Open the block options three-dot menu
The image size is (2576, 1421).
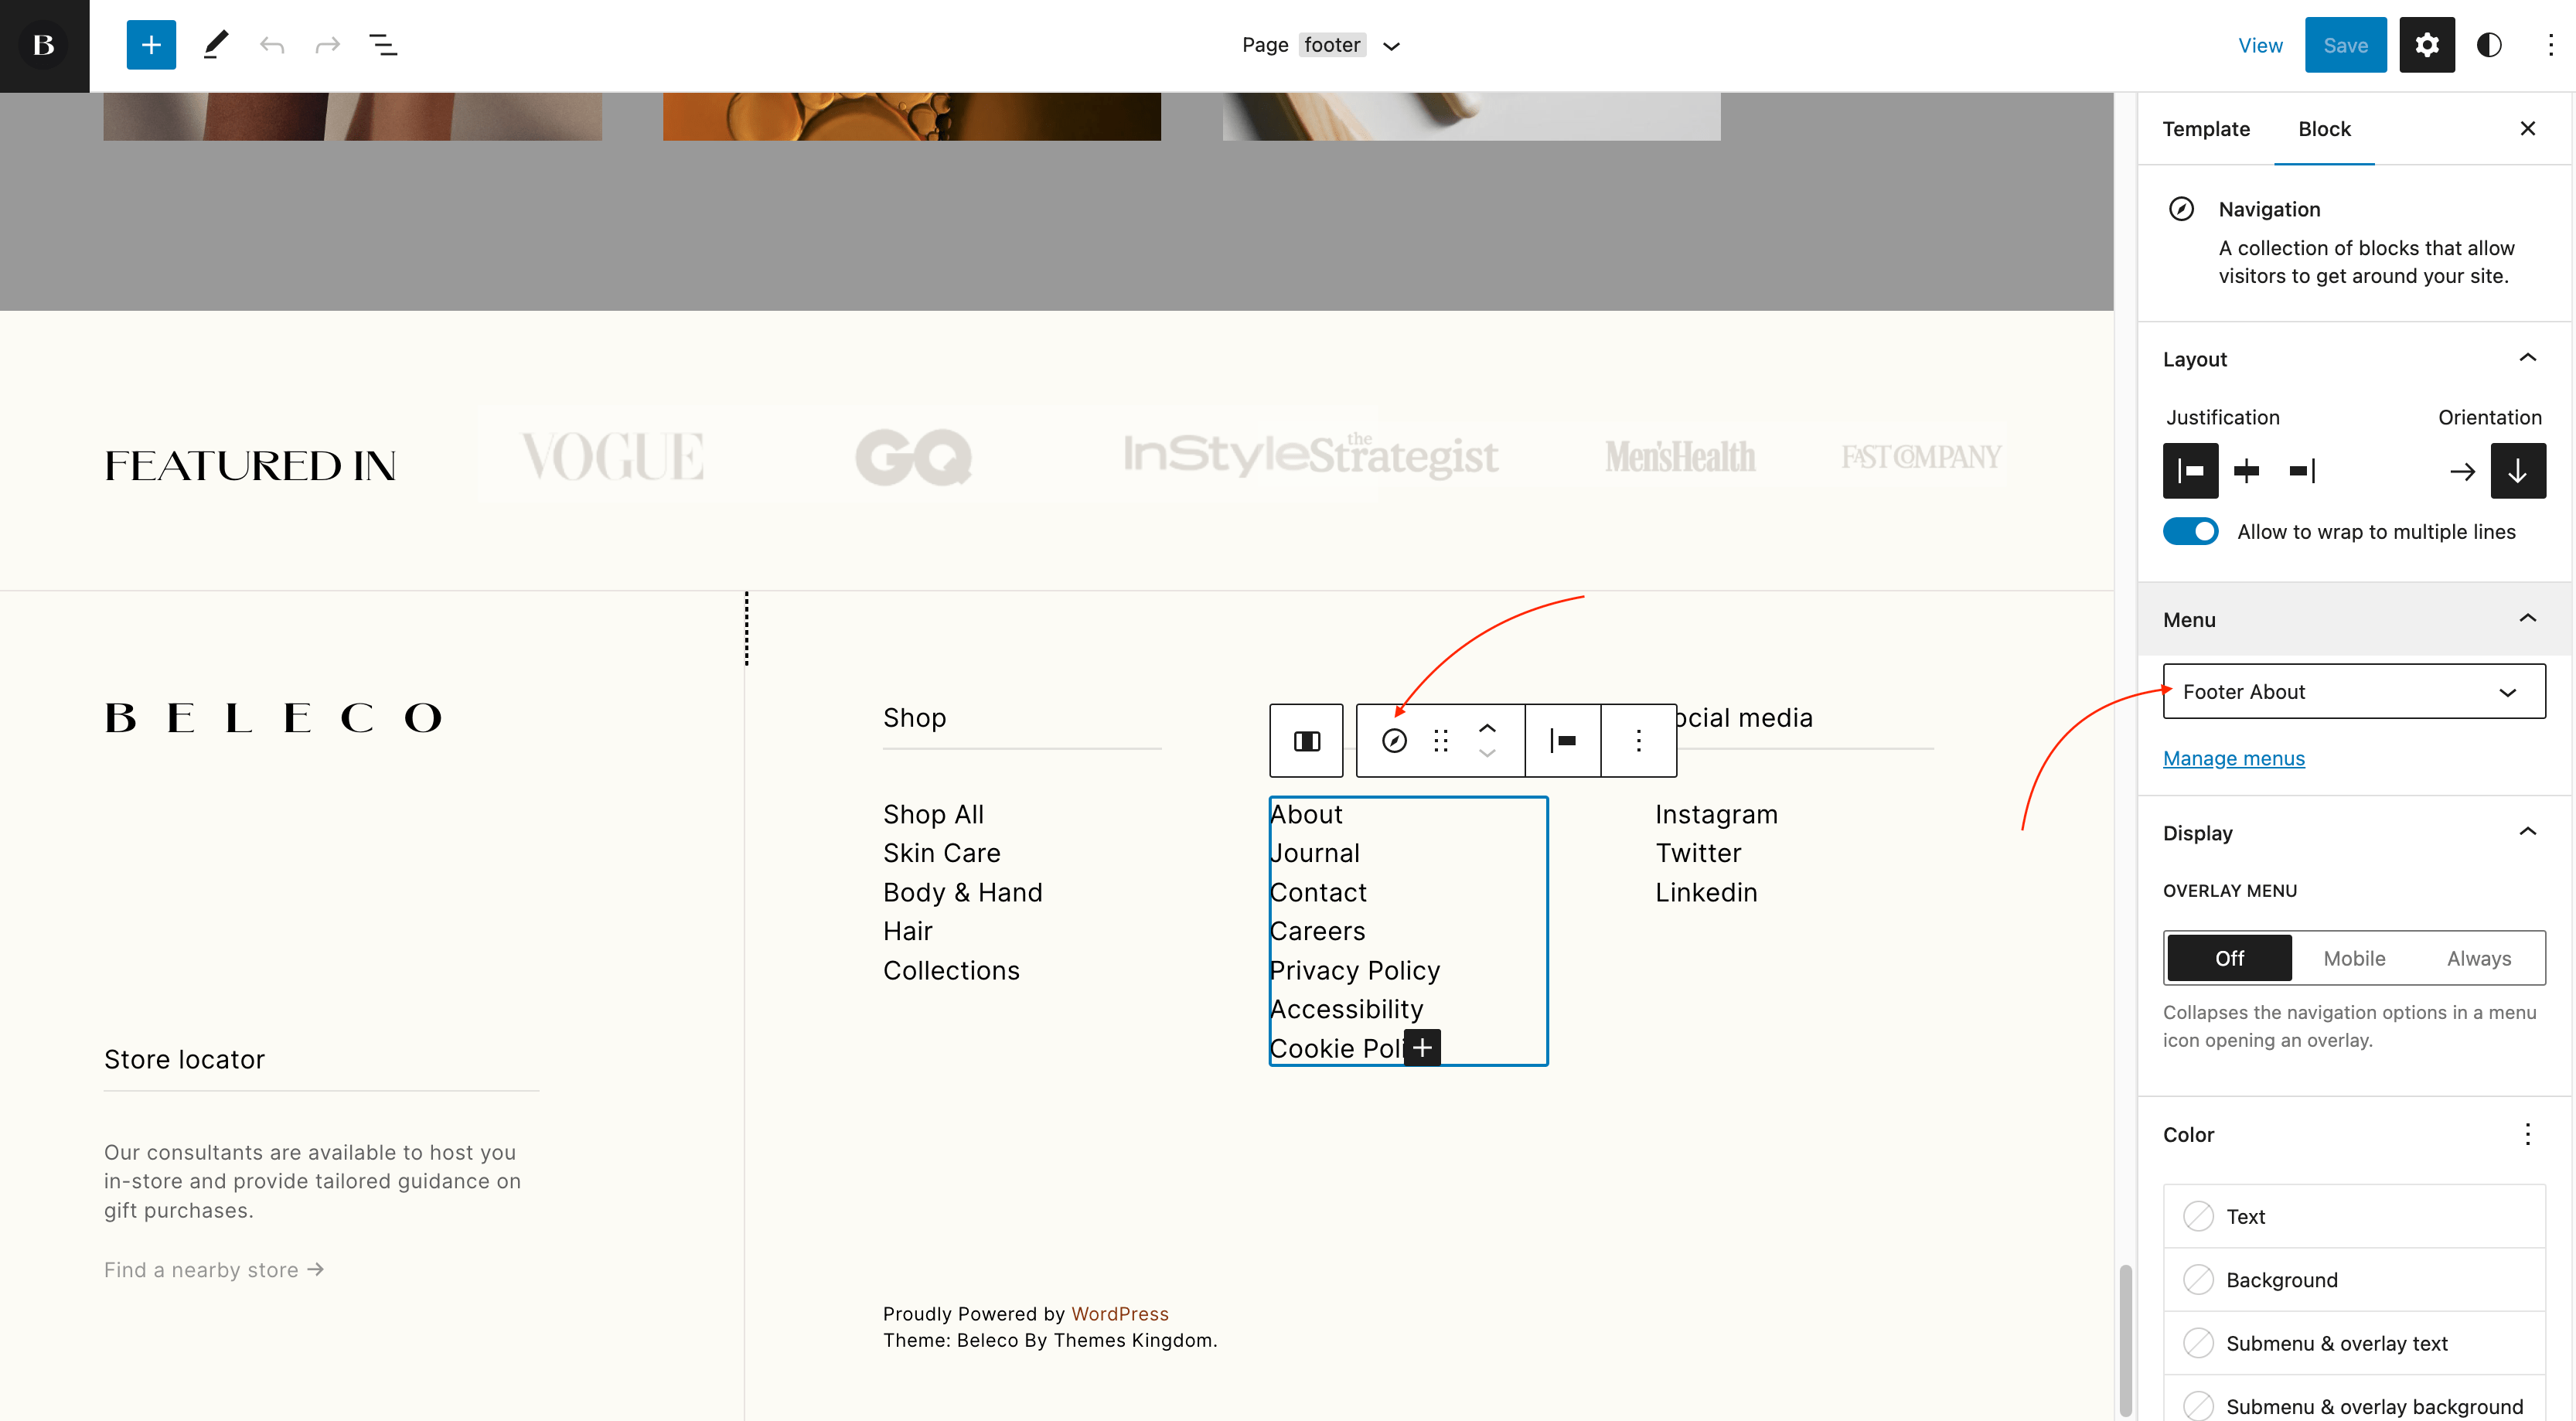(x=1638, y=740)
